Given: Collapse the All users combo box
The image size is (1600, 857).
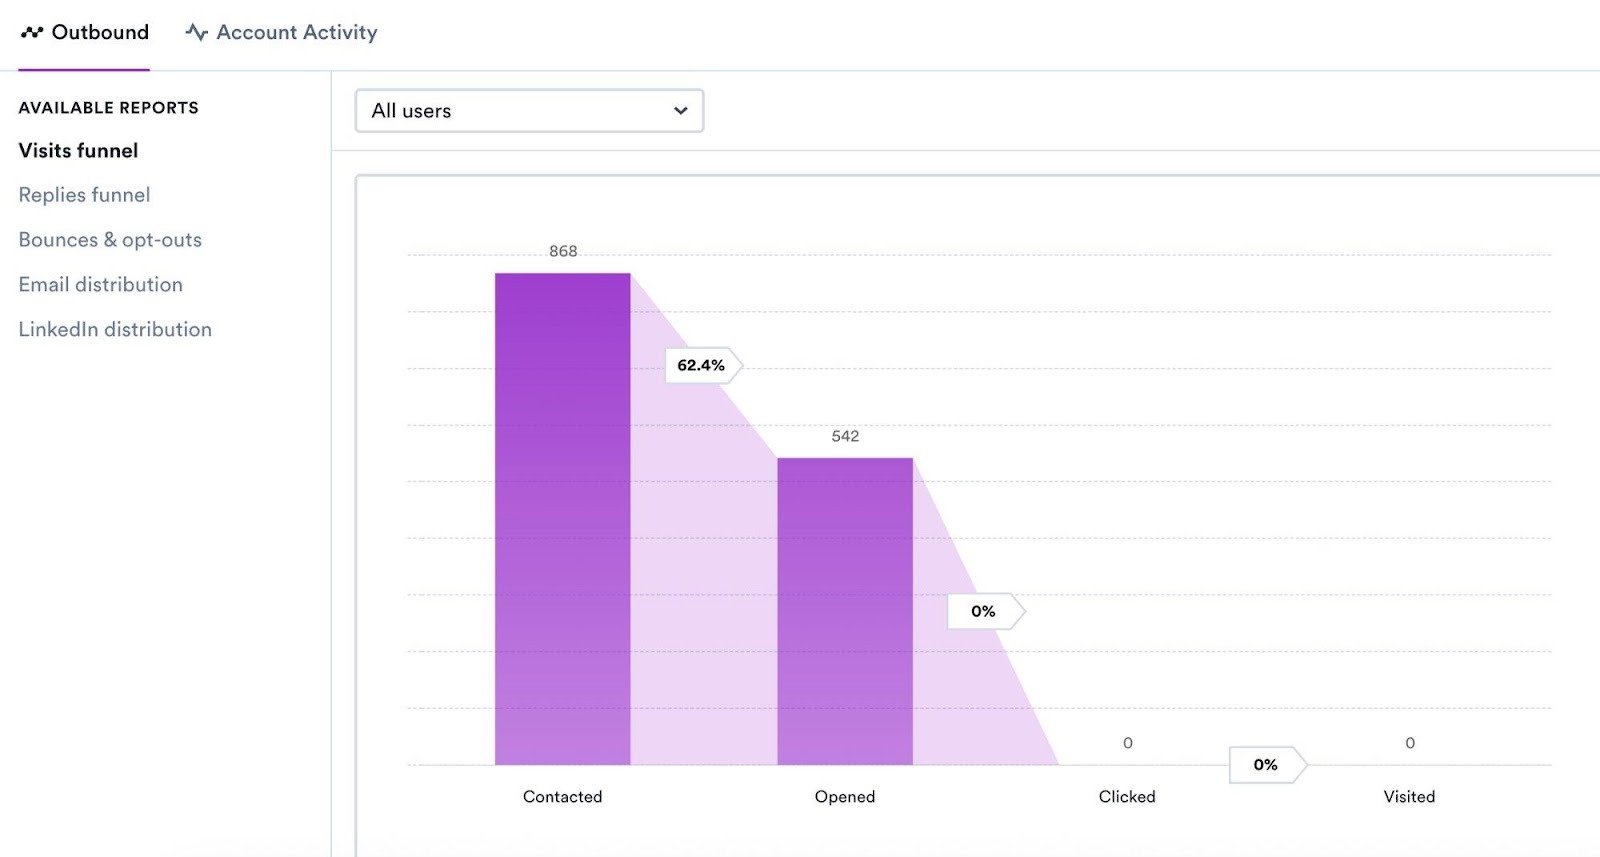Looking at the screenshot, I should coord(528,110).
